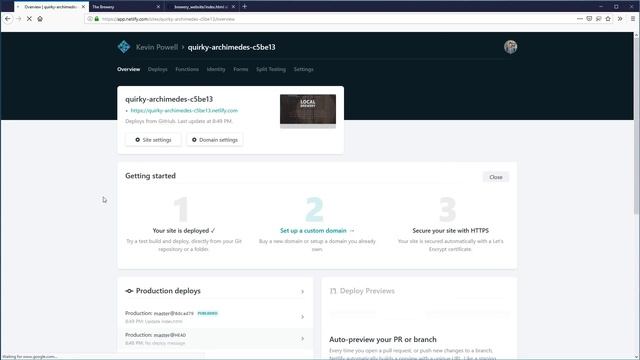Click the Domain settings button

215,140
